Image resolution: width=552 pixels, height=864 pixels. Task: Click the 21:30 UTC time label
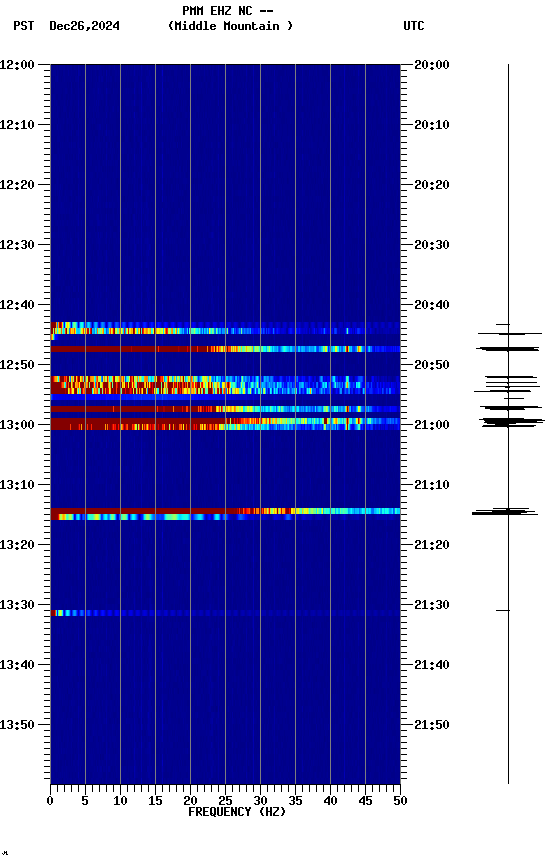(432, 605)
